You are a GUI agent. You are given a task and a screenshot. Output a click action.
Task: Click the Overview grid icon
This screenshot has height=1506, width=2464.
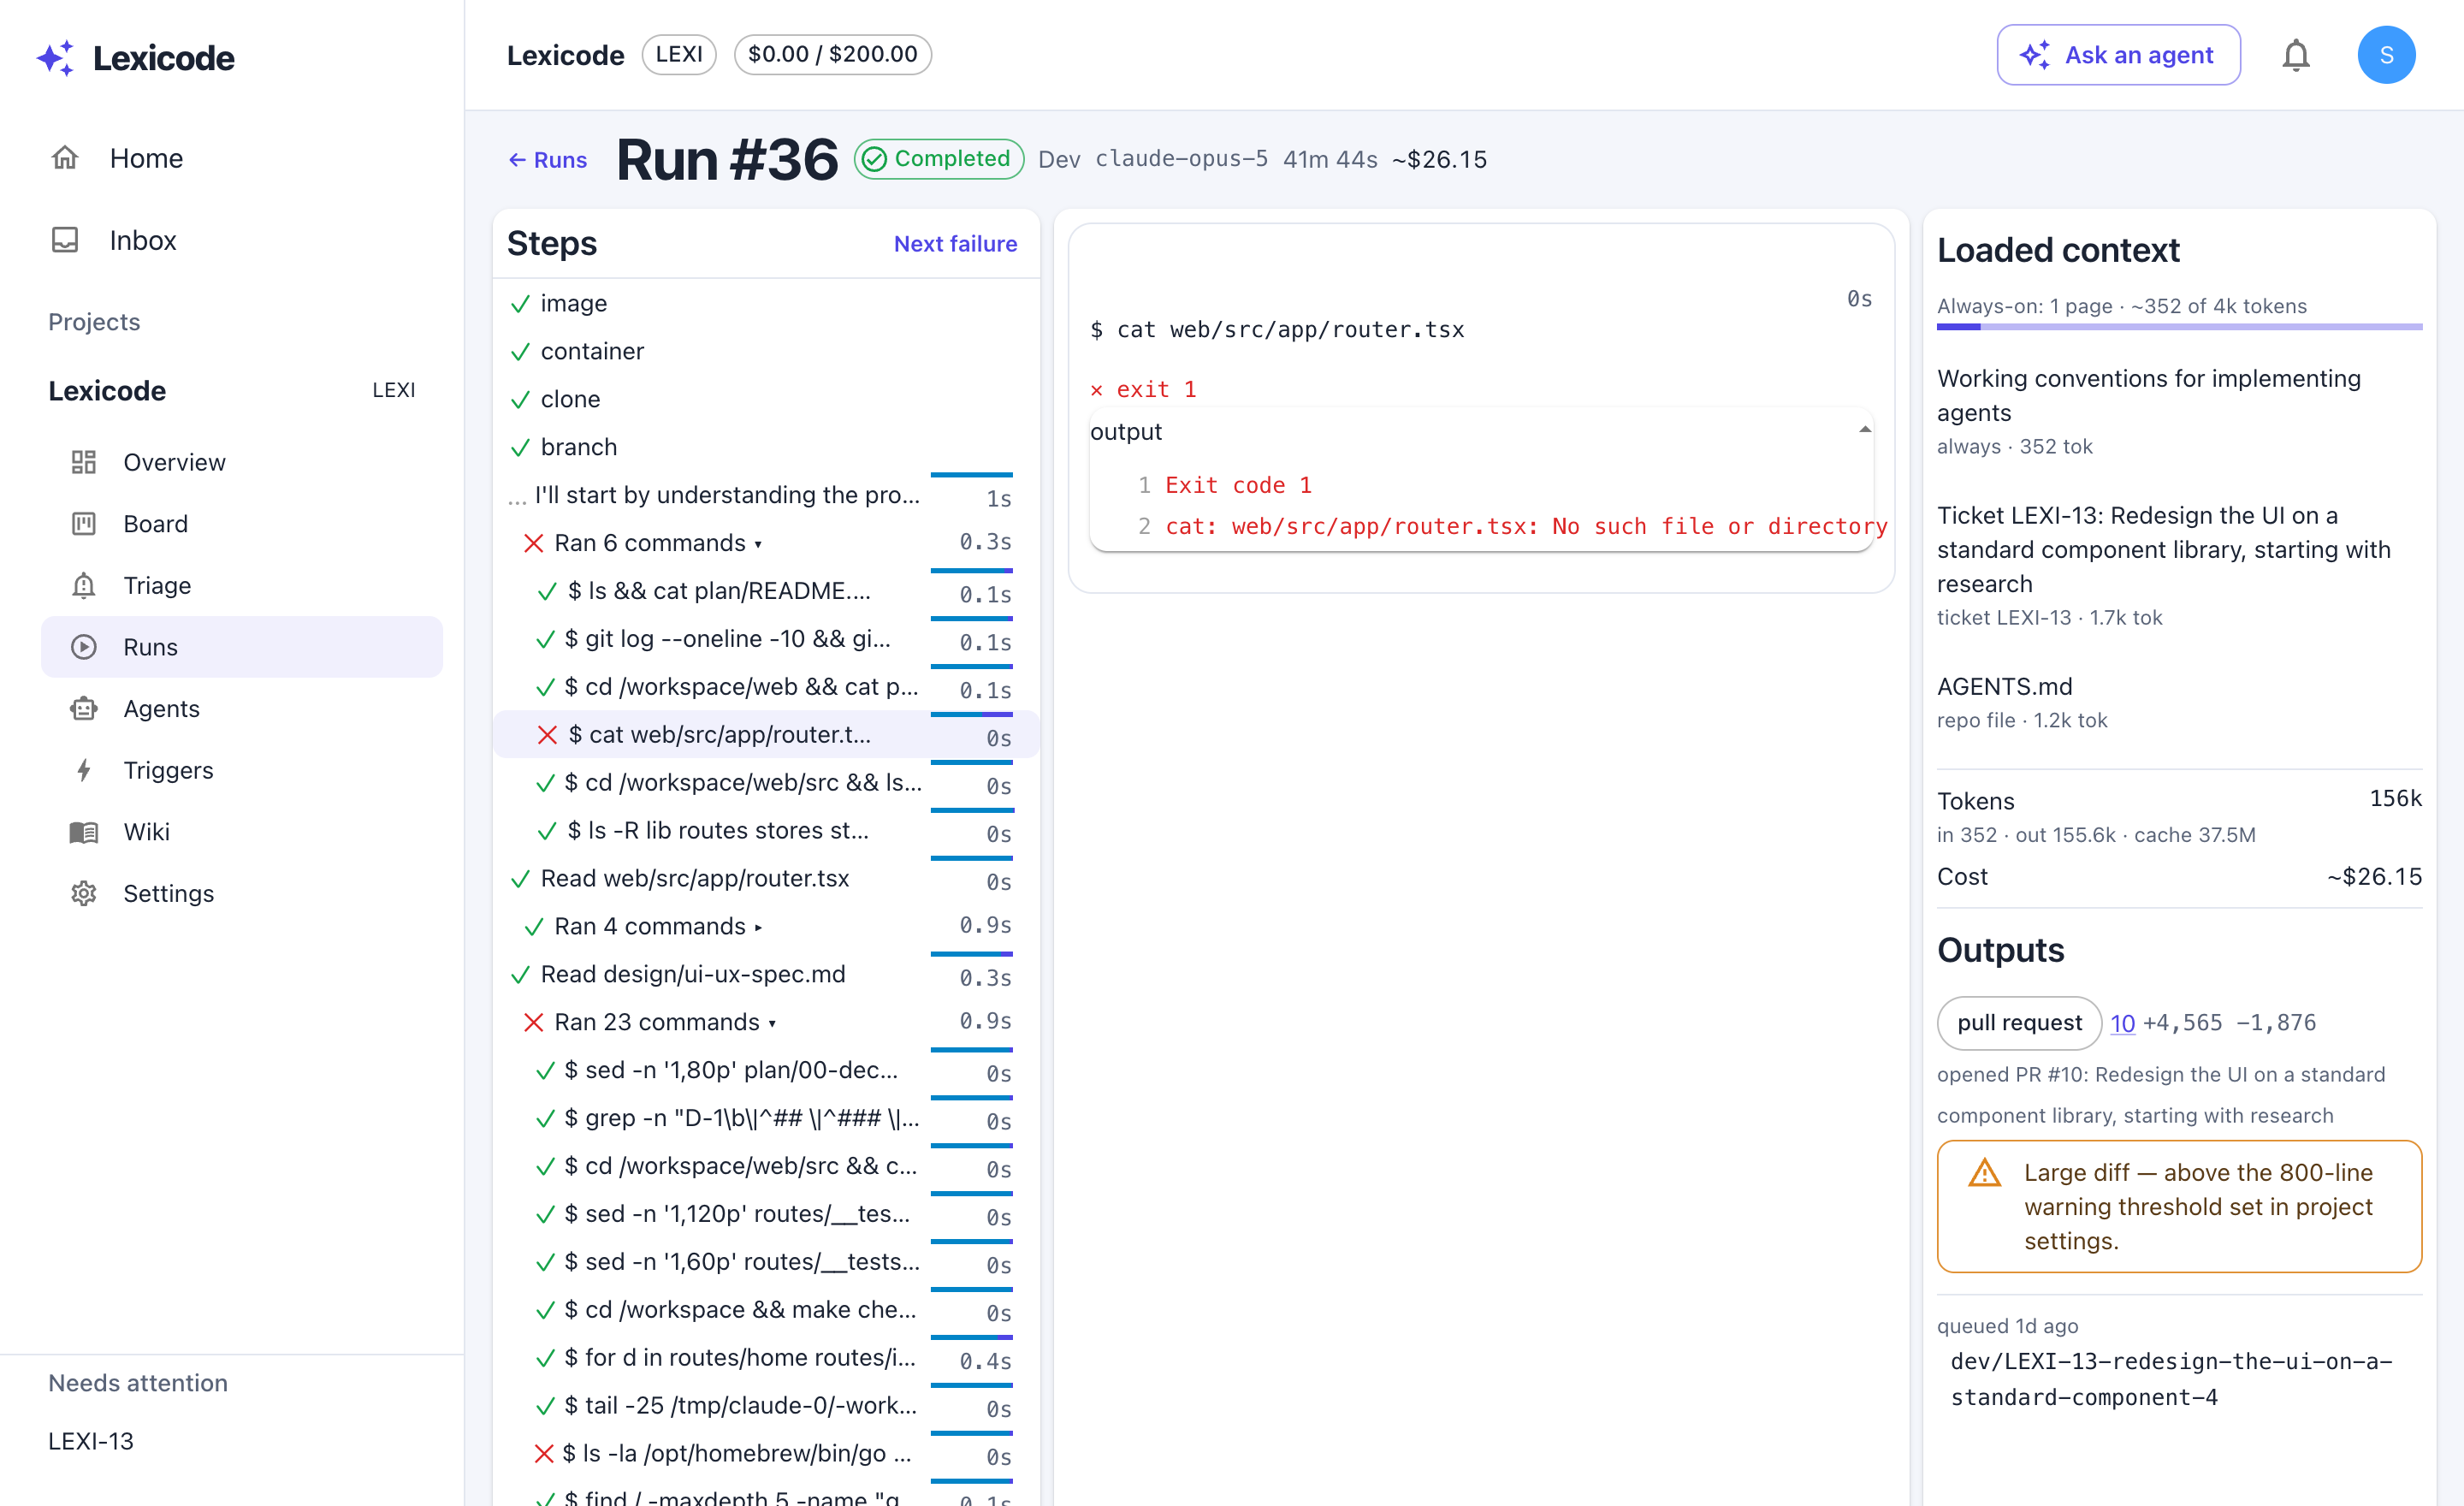[x=84, y=462]
